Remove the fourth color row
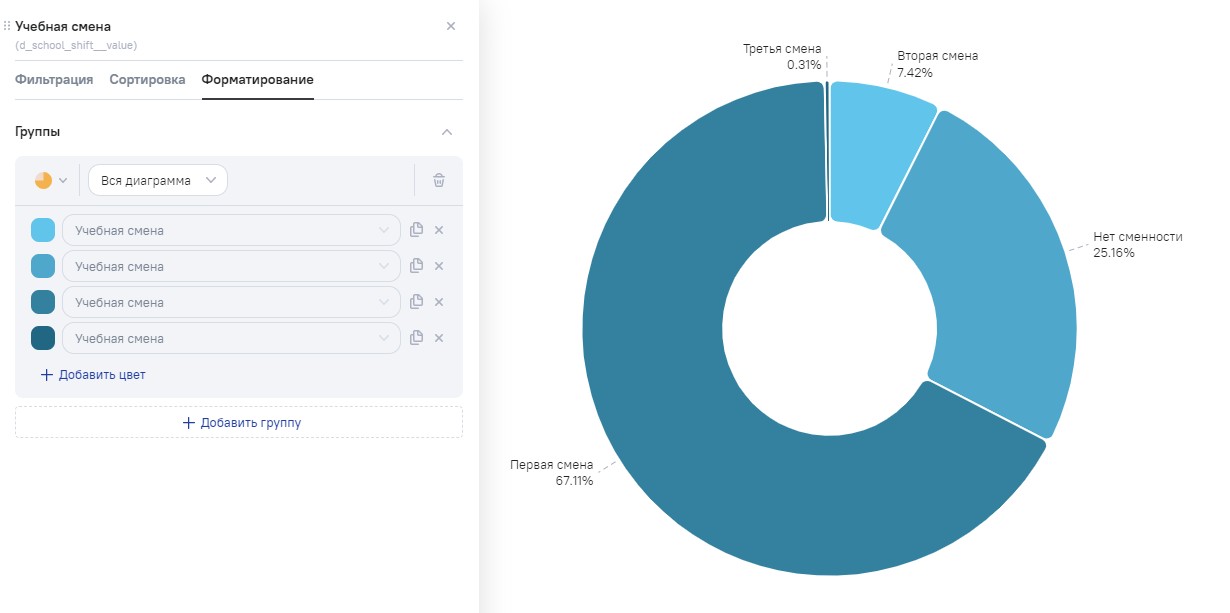Screen dimensions: 1230x613 [439, 338]
